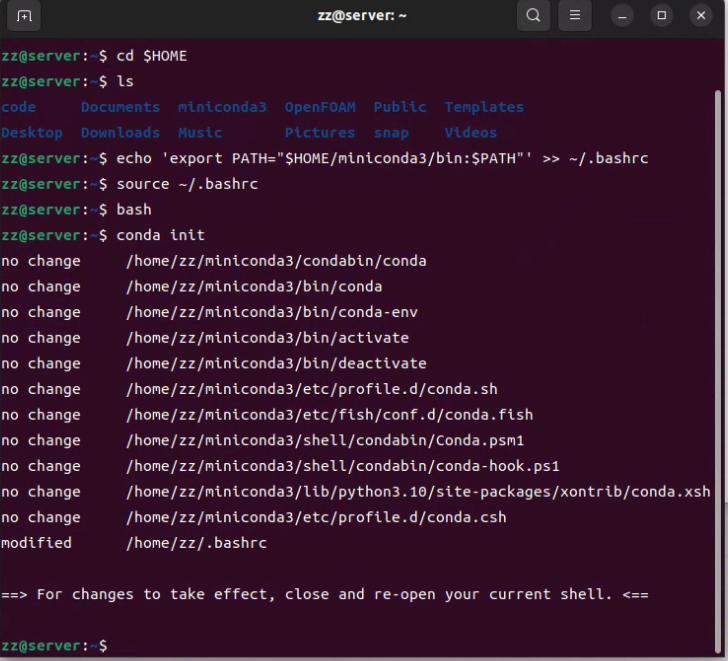Click the window title 'zz@server: ~'
The width and height of the screenshot is (728, 661).
361,16
